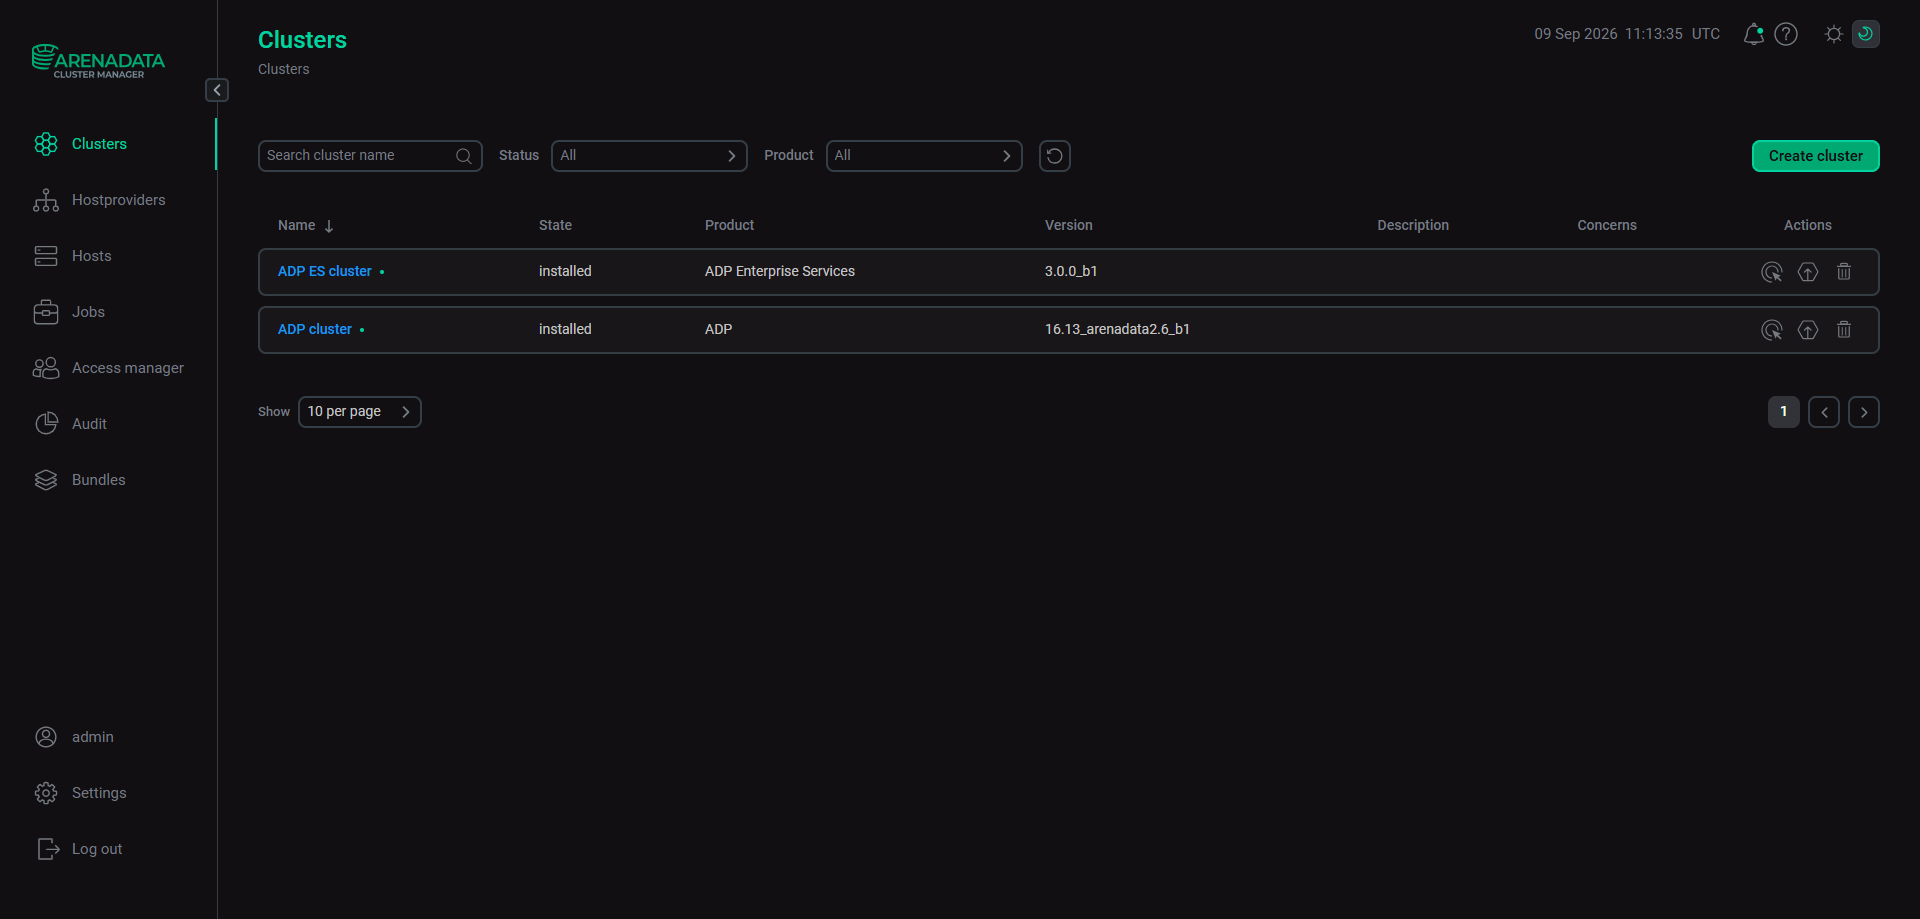The image size is (1920, 919).
Task: Click the ADP Enterprise Services product cell
Action: tap(779, 272)
